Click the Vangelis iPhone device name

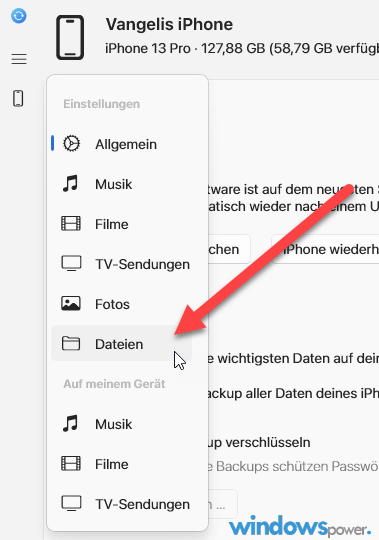coord(169,24)
